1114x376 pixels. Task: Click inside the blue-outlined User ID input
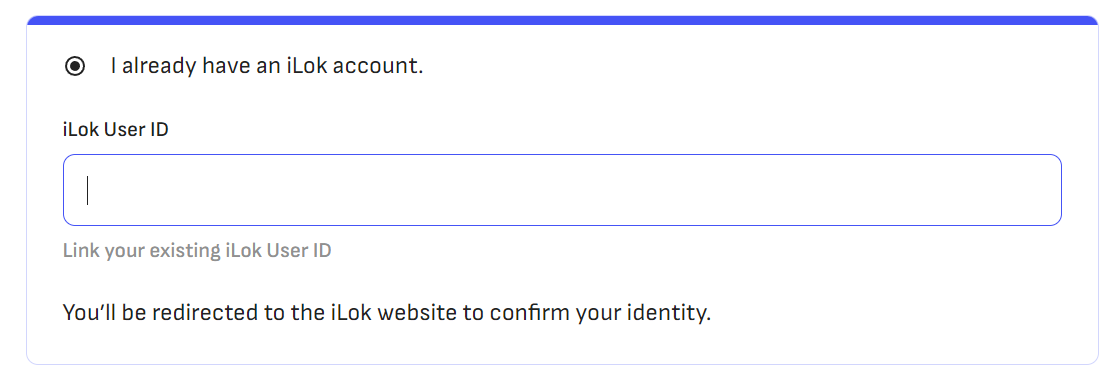[x=562, y=190]
